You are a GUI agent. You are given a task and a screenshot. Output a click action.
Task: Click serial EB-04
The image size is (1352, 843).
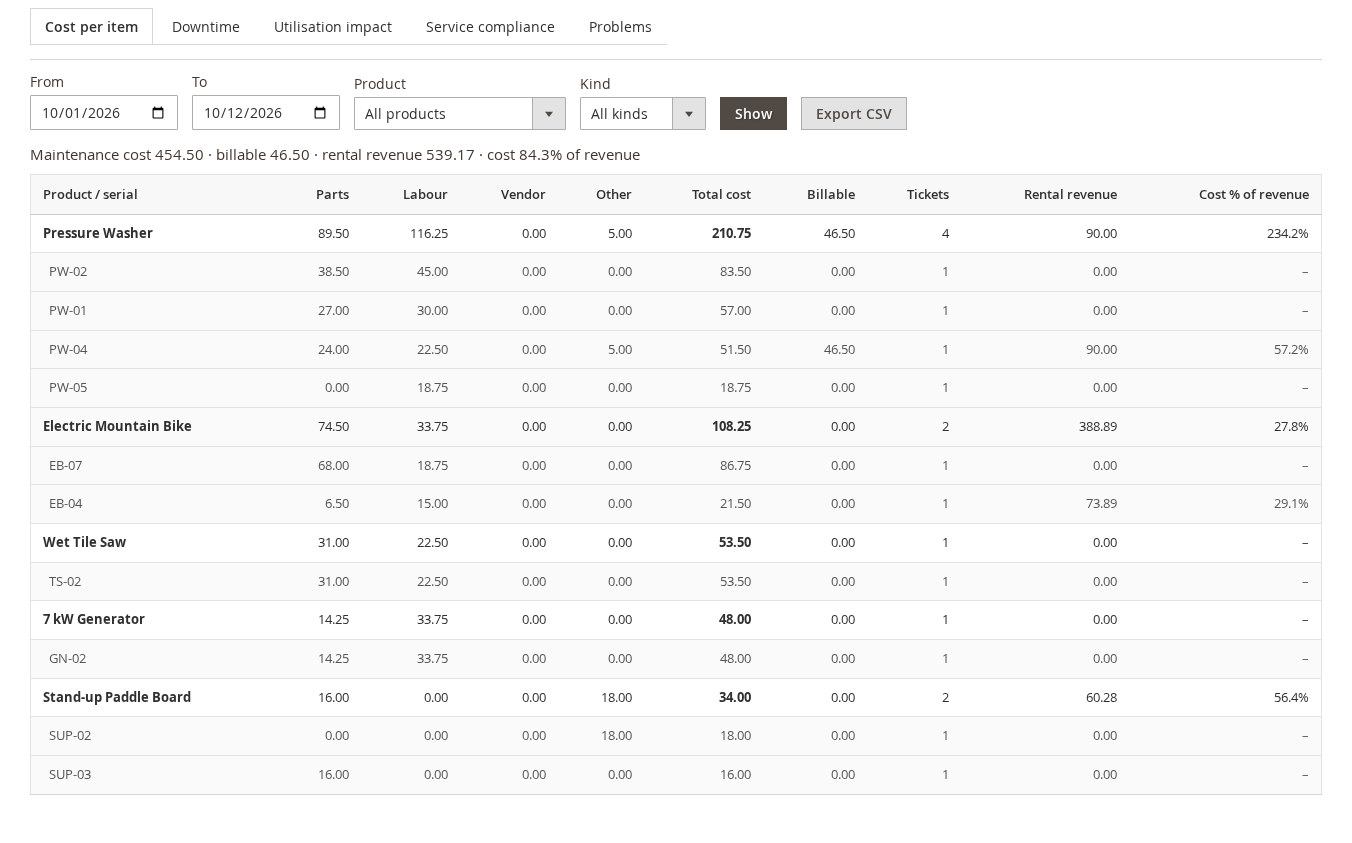coord(66,504)
